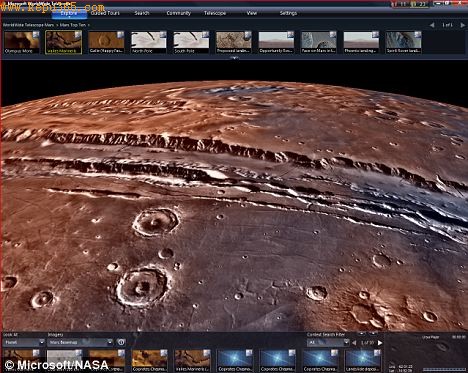Open the Guided Tours tab
The width and height of the screenshot is (468, 373).
pyautogui.click(x=105, y=13)
